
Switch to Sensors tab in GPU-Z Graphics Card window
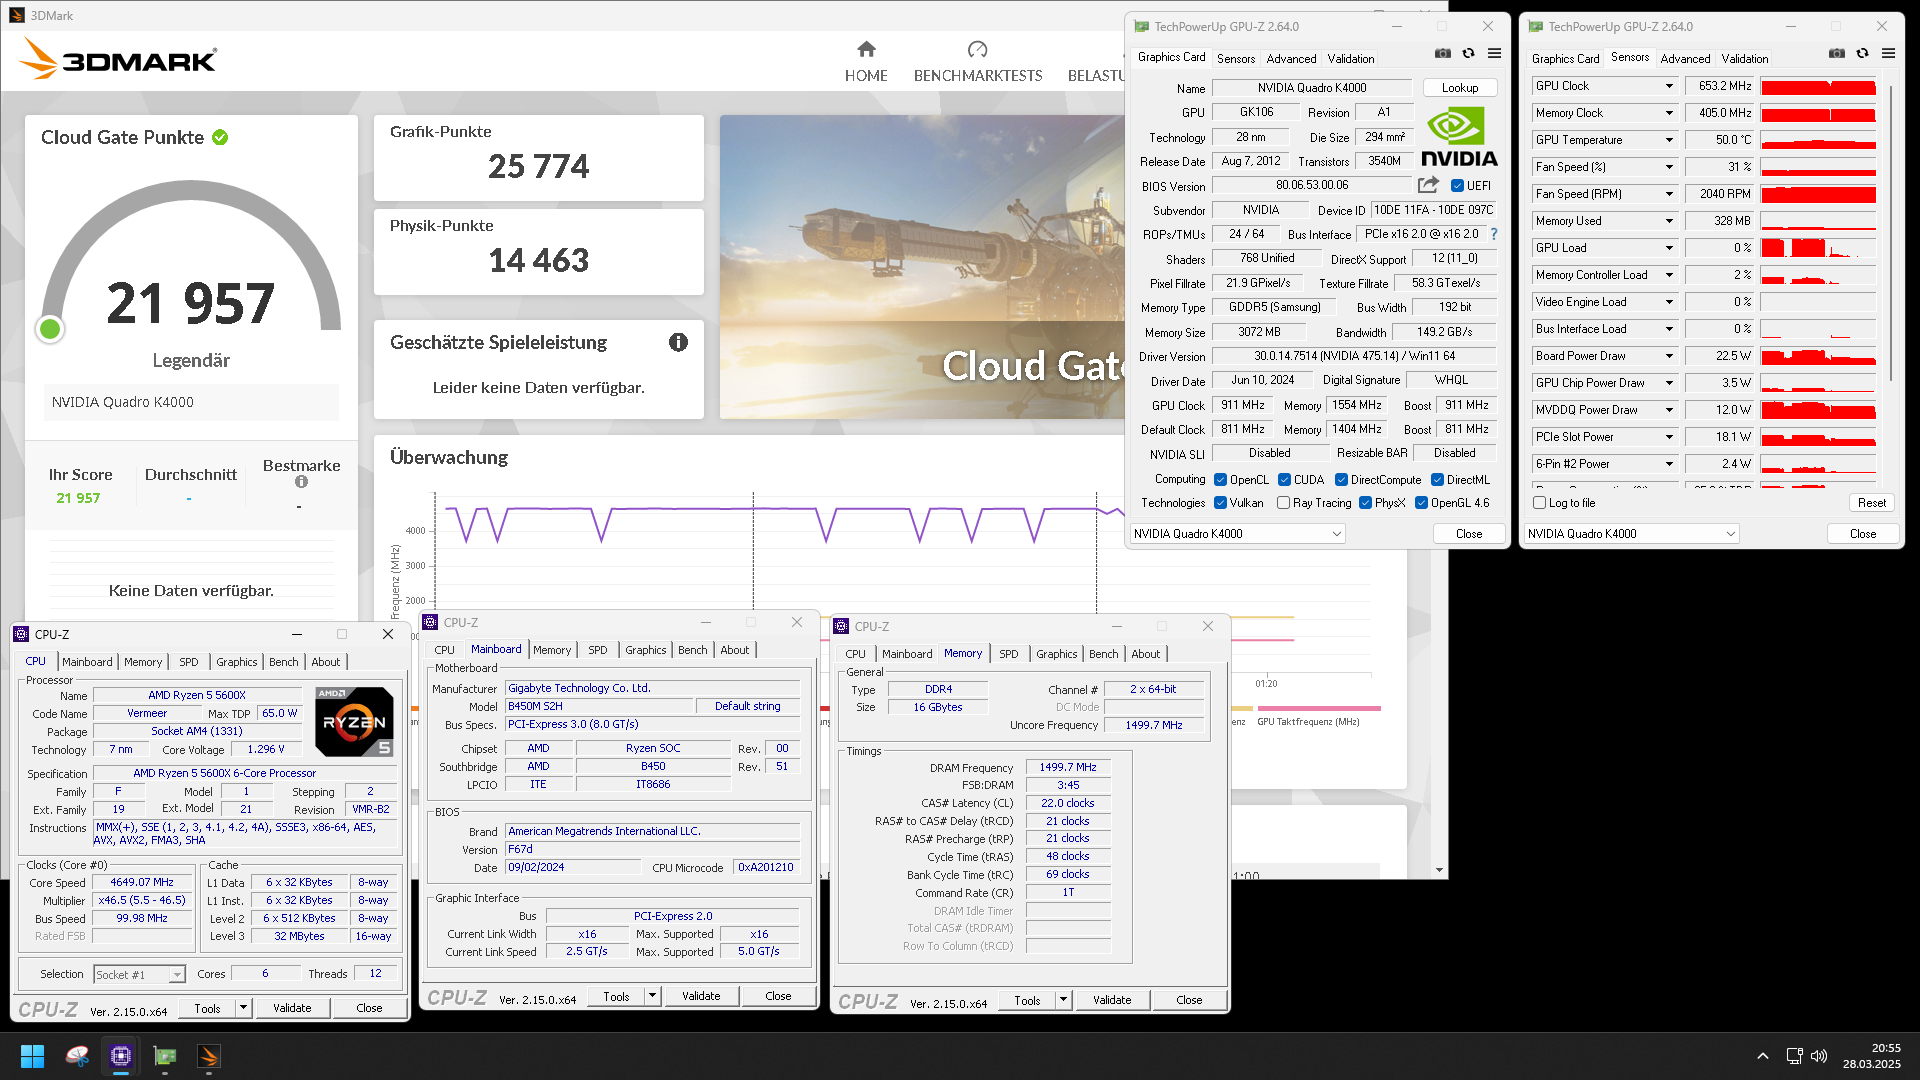tap(1235, 59)
